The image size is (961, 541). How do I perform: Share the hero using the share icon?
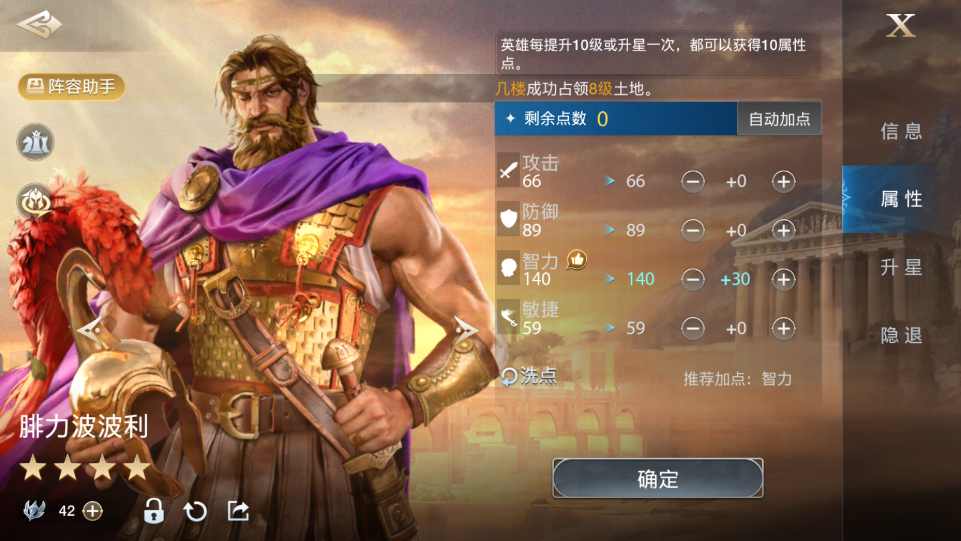point(238,510)
